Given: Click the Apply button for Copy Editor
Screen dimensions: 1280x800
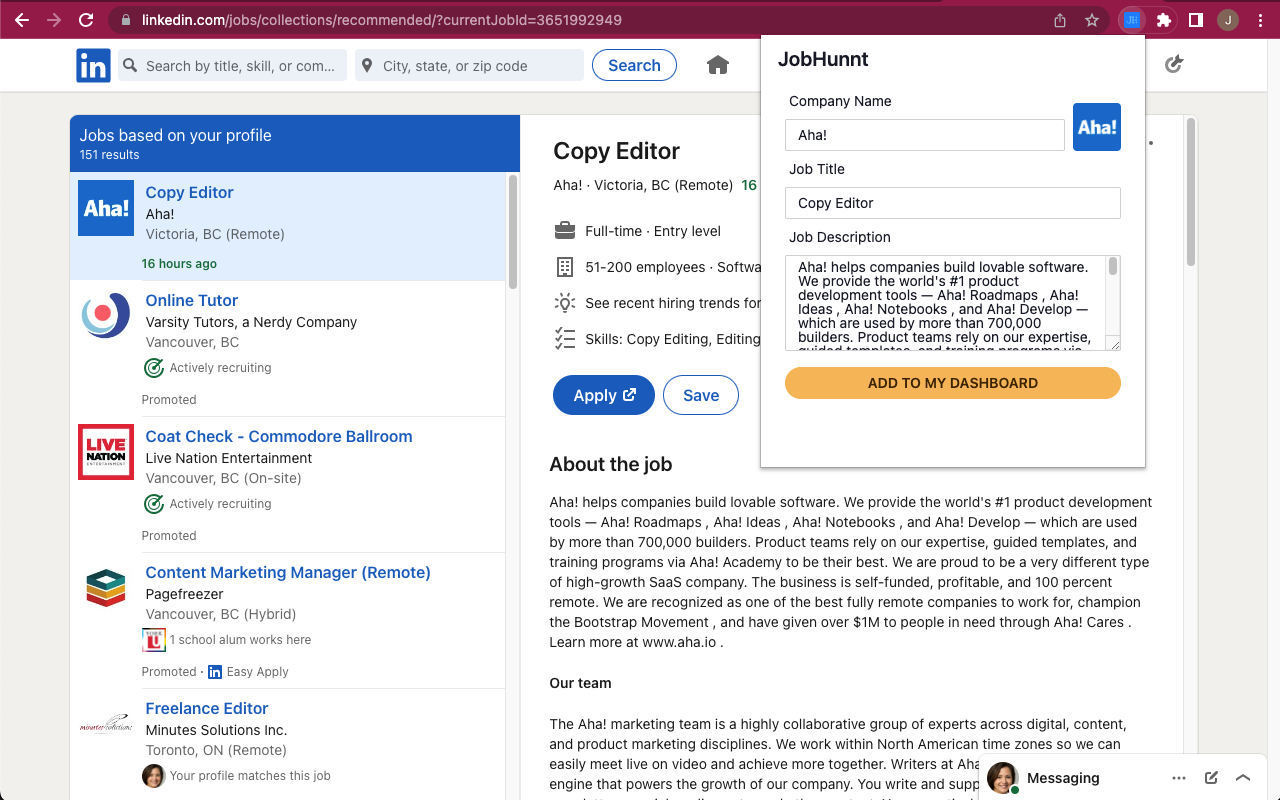Looking at the screenshot, I should point(603,395).
